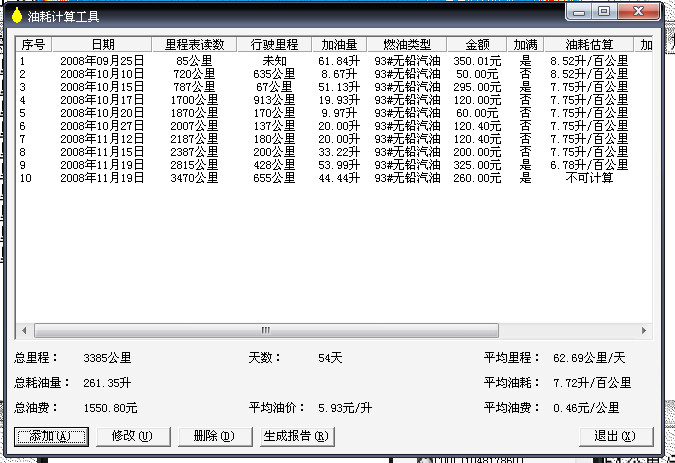Sort by the 序号 column header
The width and height of the screenshot is (675, 463).
coord(33,45)
